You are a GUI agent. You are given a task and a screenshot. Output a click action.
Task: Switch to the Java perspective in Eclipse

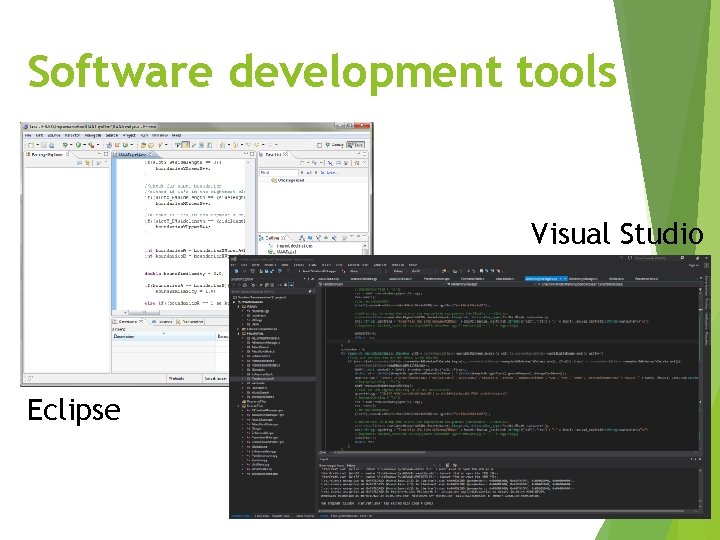coord(356,145)
